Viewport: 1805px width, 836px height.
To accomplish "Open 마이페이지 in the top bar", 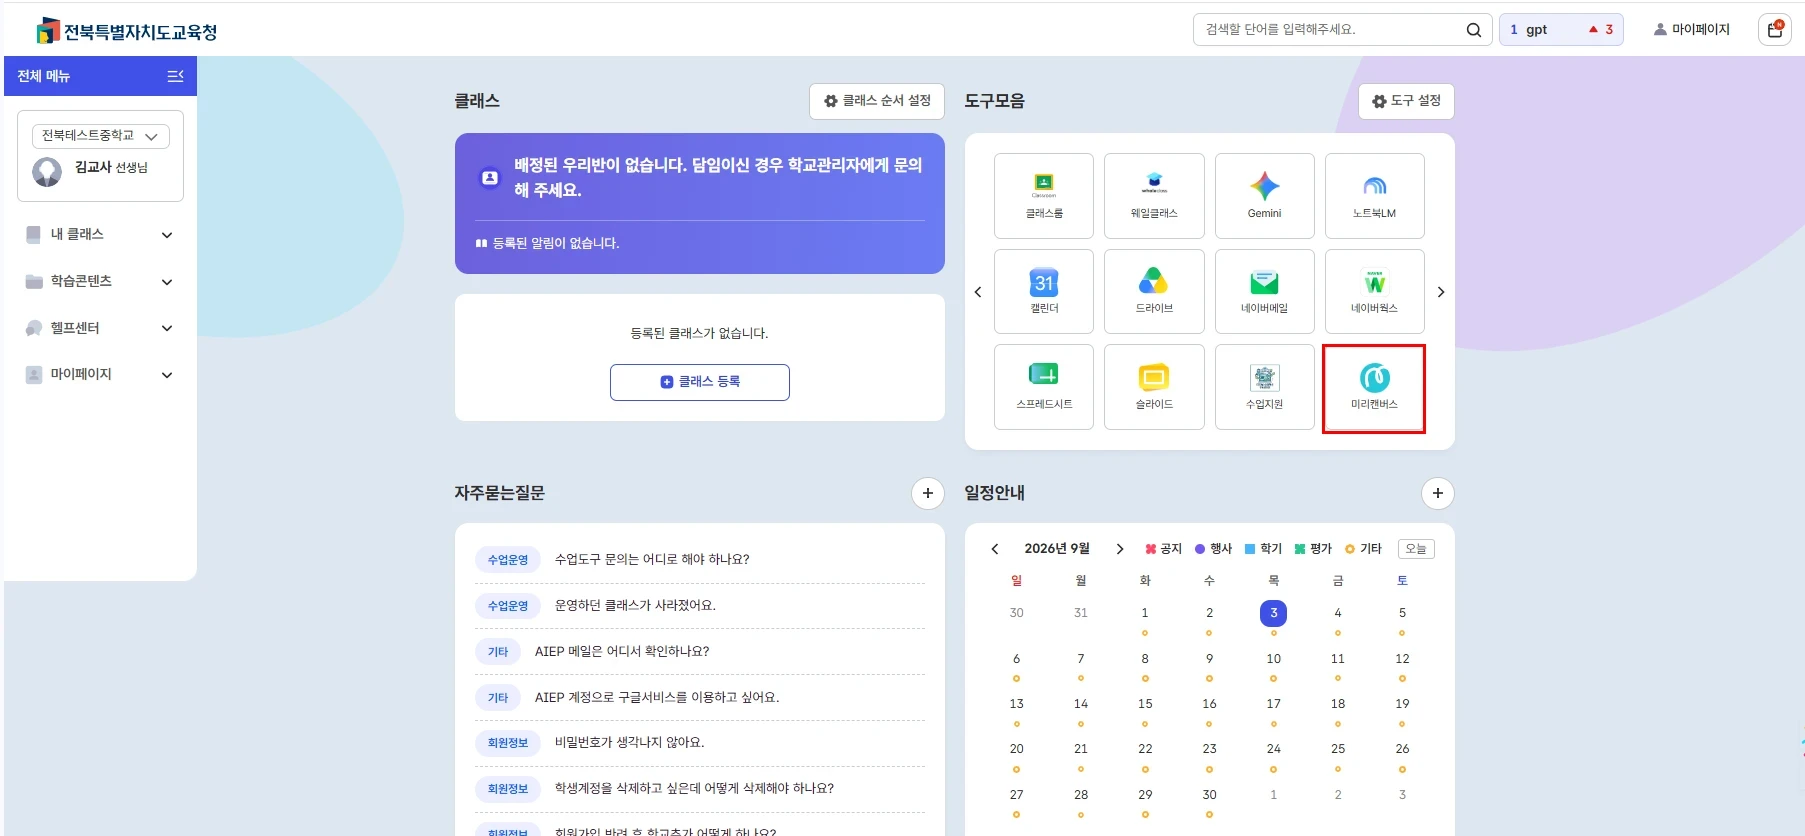I will coord(1691,29).
